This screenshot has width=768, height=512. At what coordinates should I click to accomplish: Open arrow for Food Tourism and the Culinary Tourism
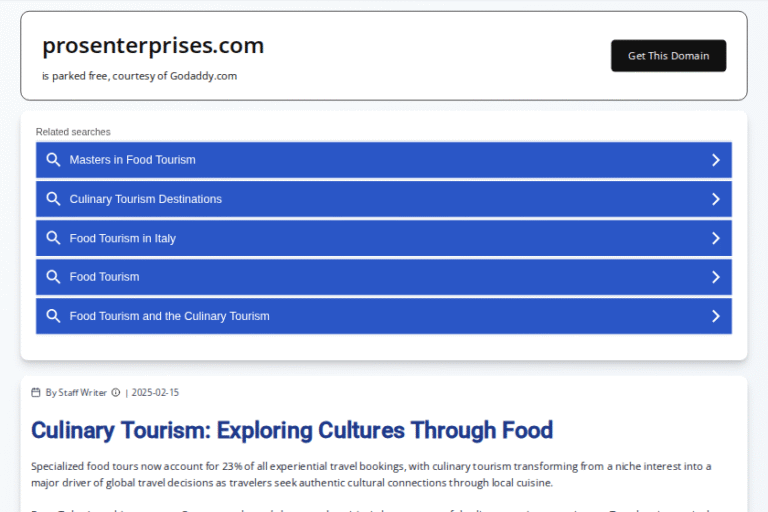tap(715, 316)
